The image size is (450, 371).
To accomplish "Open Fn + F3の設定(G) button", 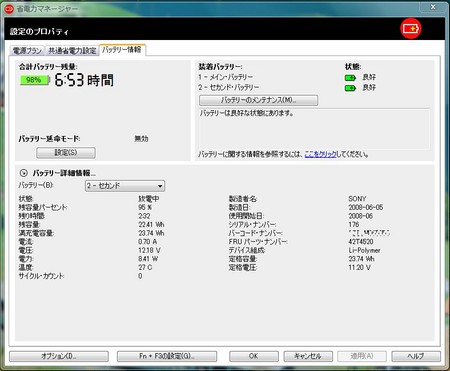I will [167, 356].
